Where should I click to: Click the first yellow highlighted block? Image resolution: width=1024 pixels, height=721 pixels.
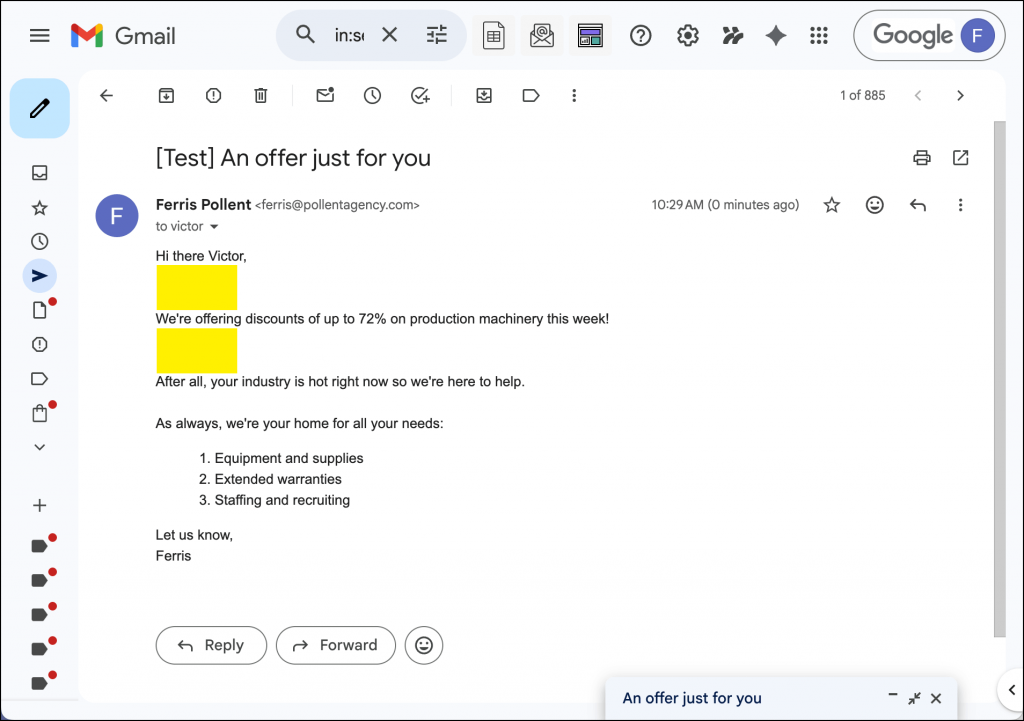pos(197,287)
